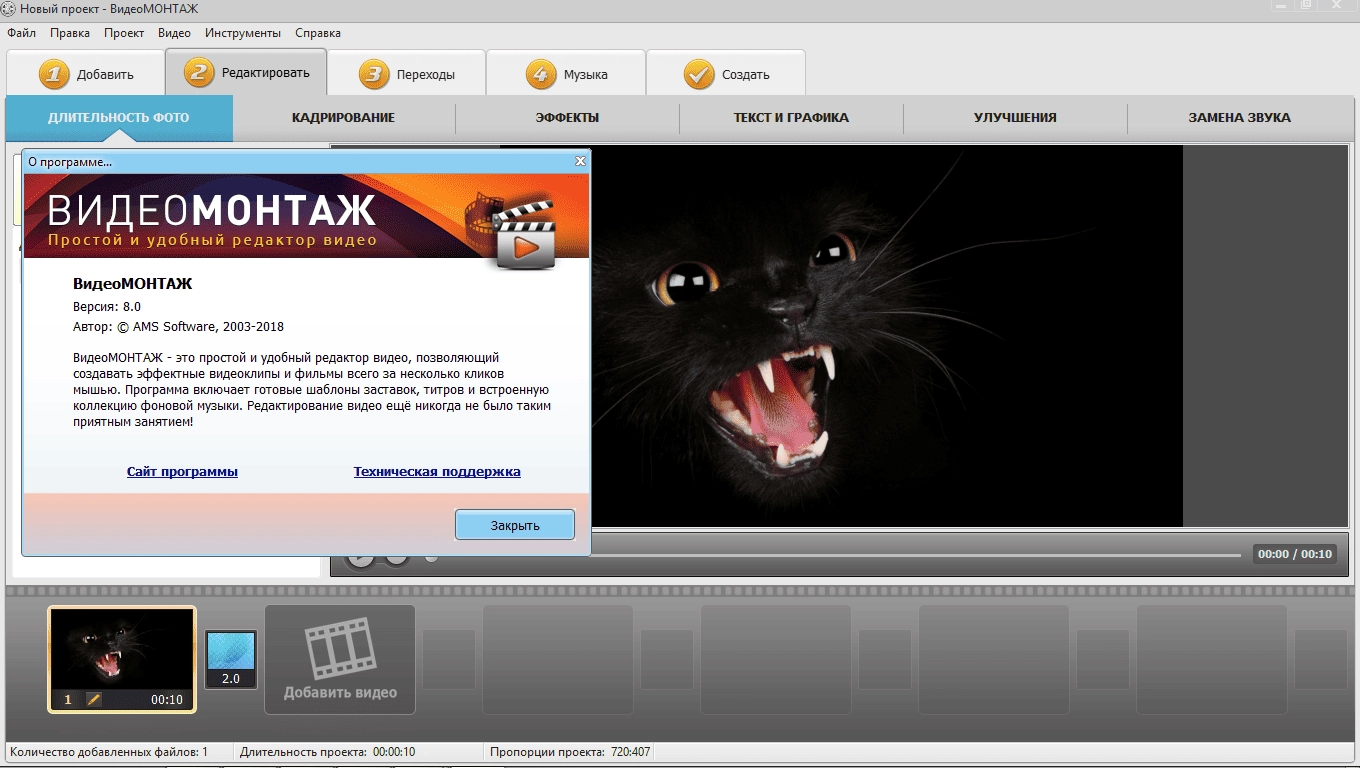Switch to the КАДРИРОВАНИЕ sub-tab

344,117
